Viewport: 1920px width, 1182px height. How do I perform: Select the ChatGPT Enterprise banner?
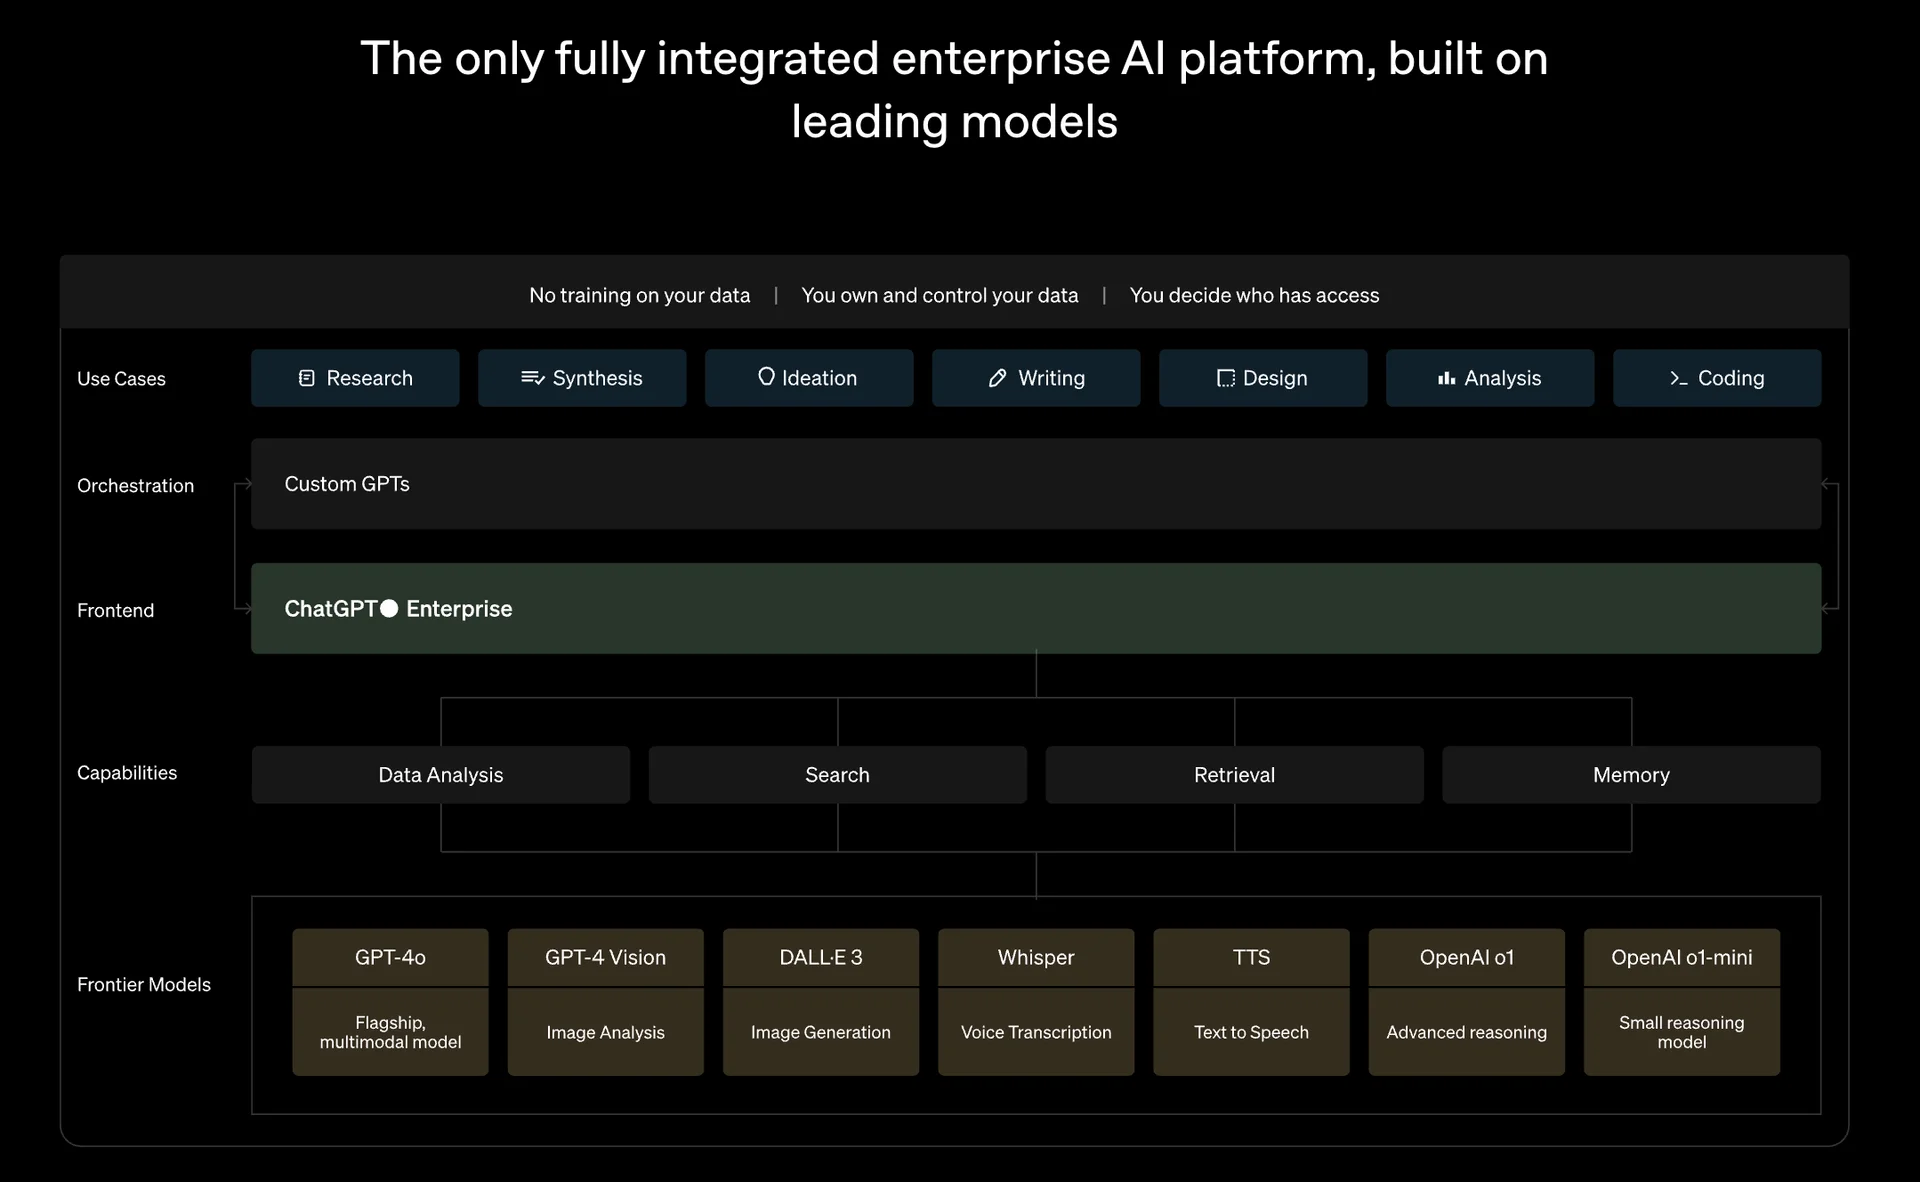(1035, 608)
